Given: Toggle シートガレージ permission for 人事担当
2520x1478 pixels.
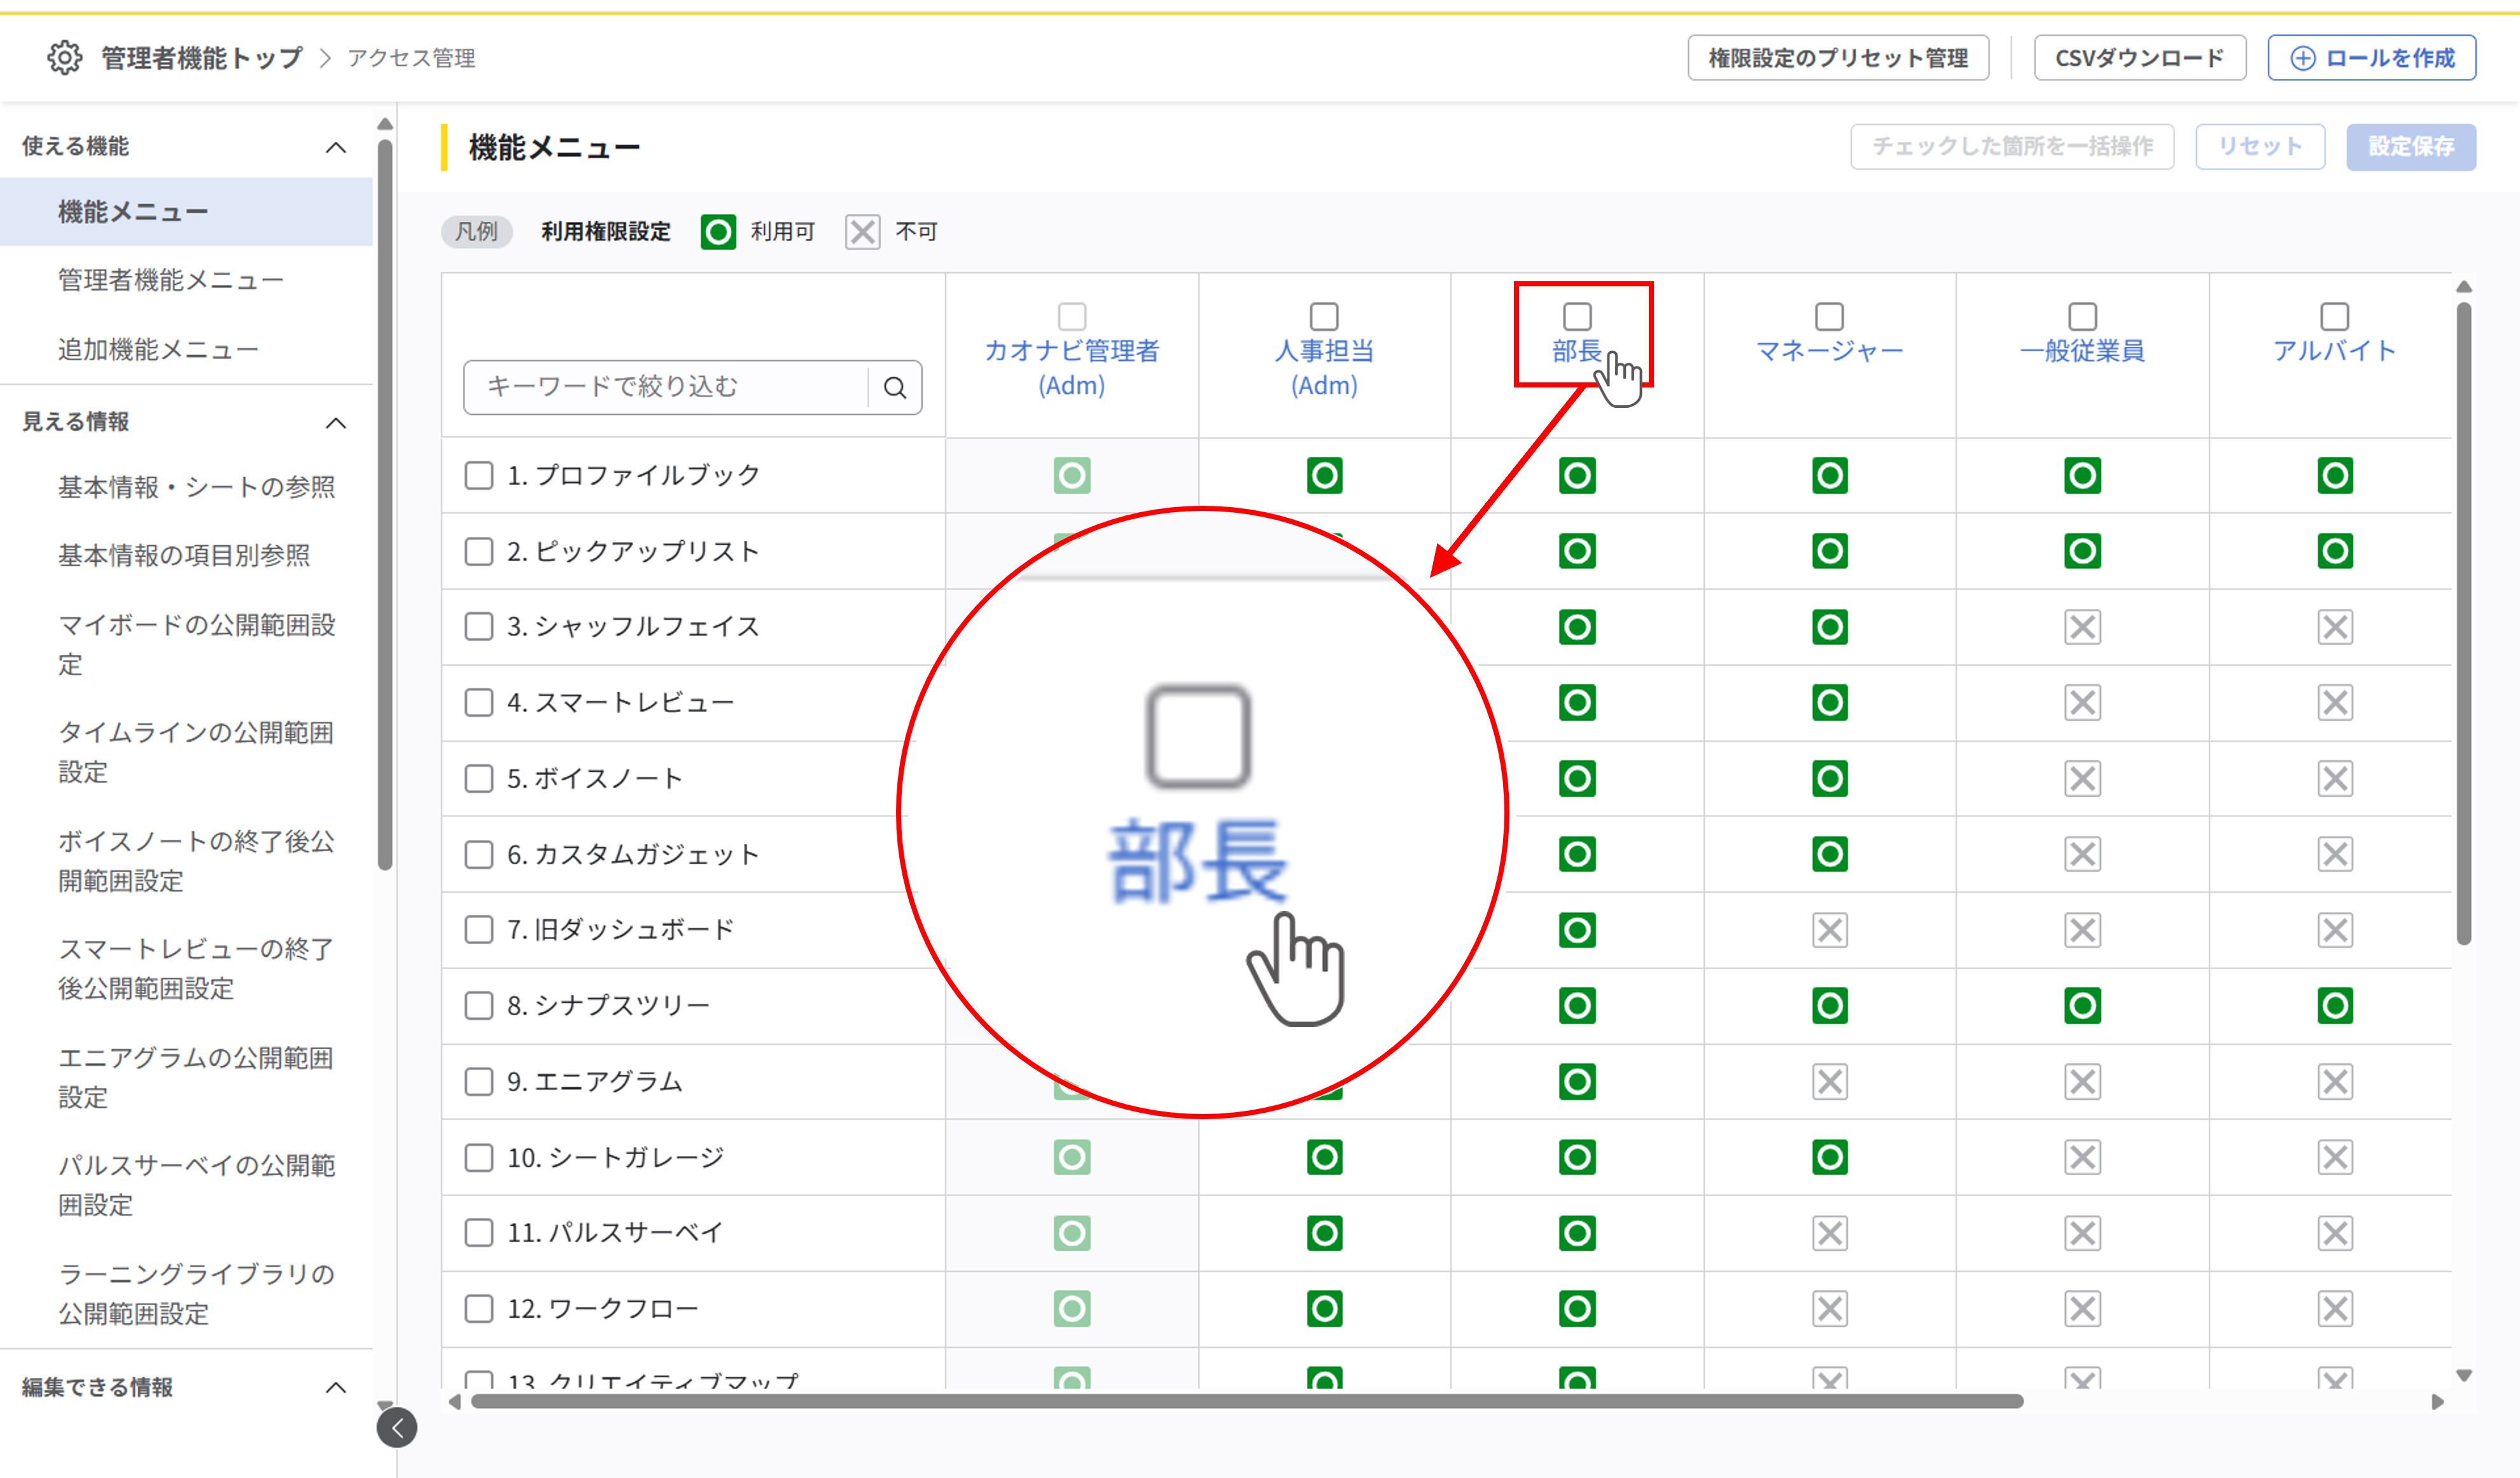Looking at the screenshot, I should click(x=1324, y=1157).
